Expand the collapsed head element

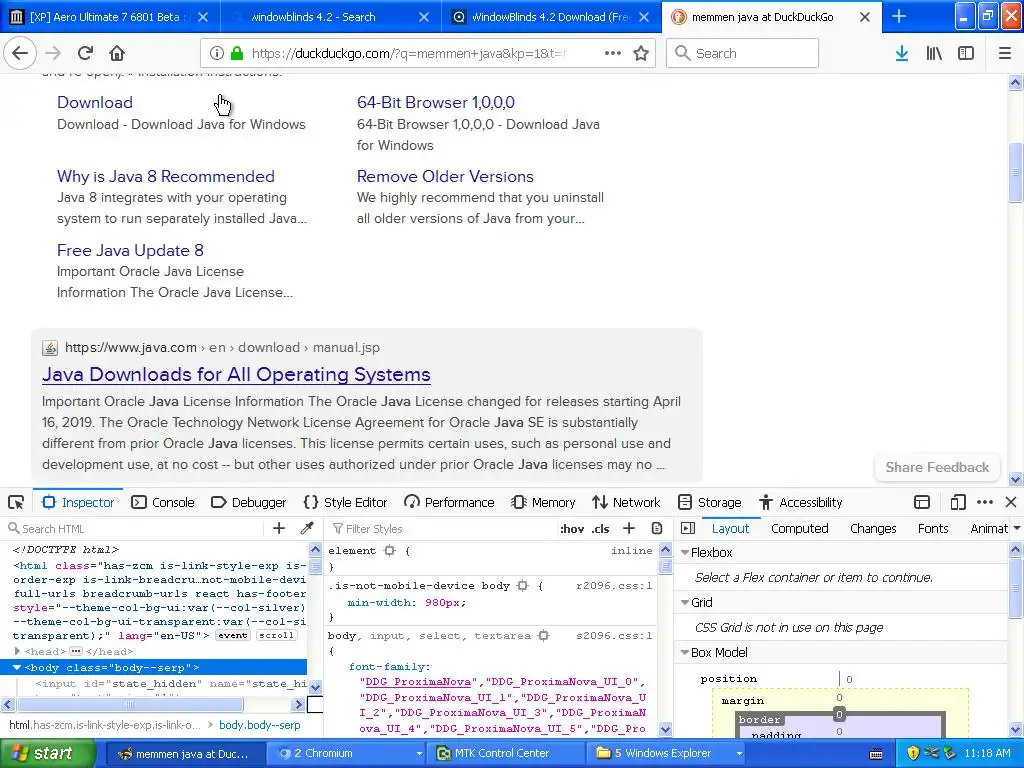pos(18,652)
